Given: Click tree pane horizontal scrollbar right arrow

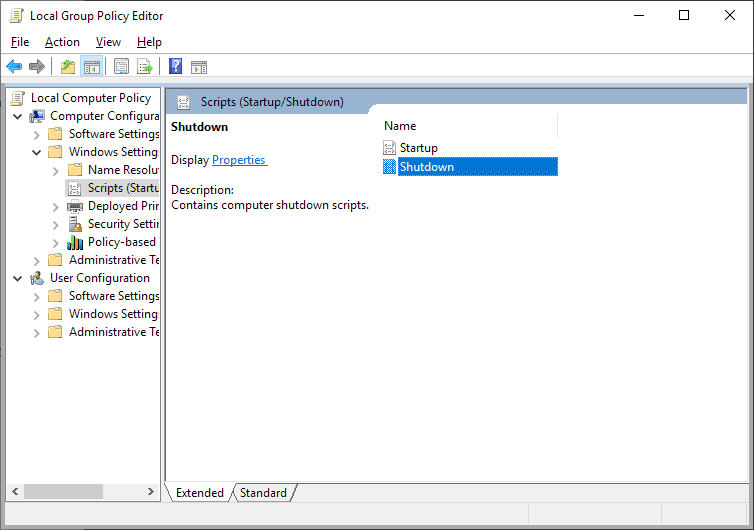Looking at the screenshot, I should 151,492.
